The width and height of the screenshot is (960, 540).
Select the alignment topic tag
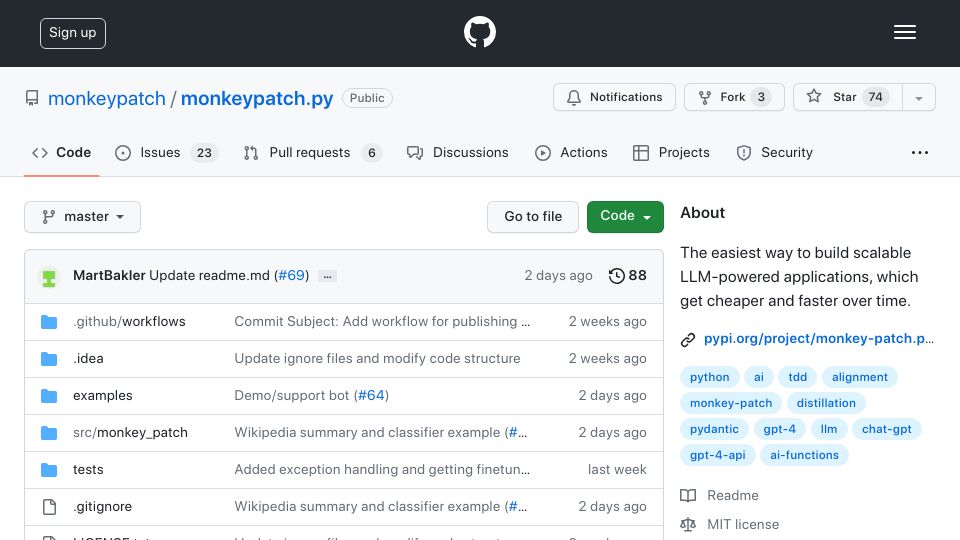[x=860, y=377]
